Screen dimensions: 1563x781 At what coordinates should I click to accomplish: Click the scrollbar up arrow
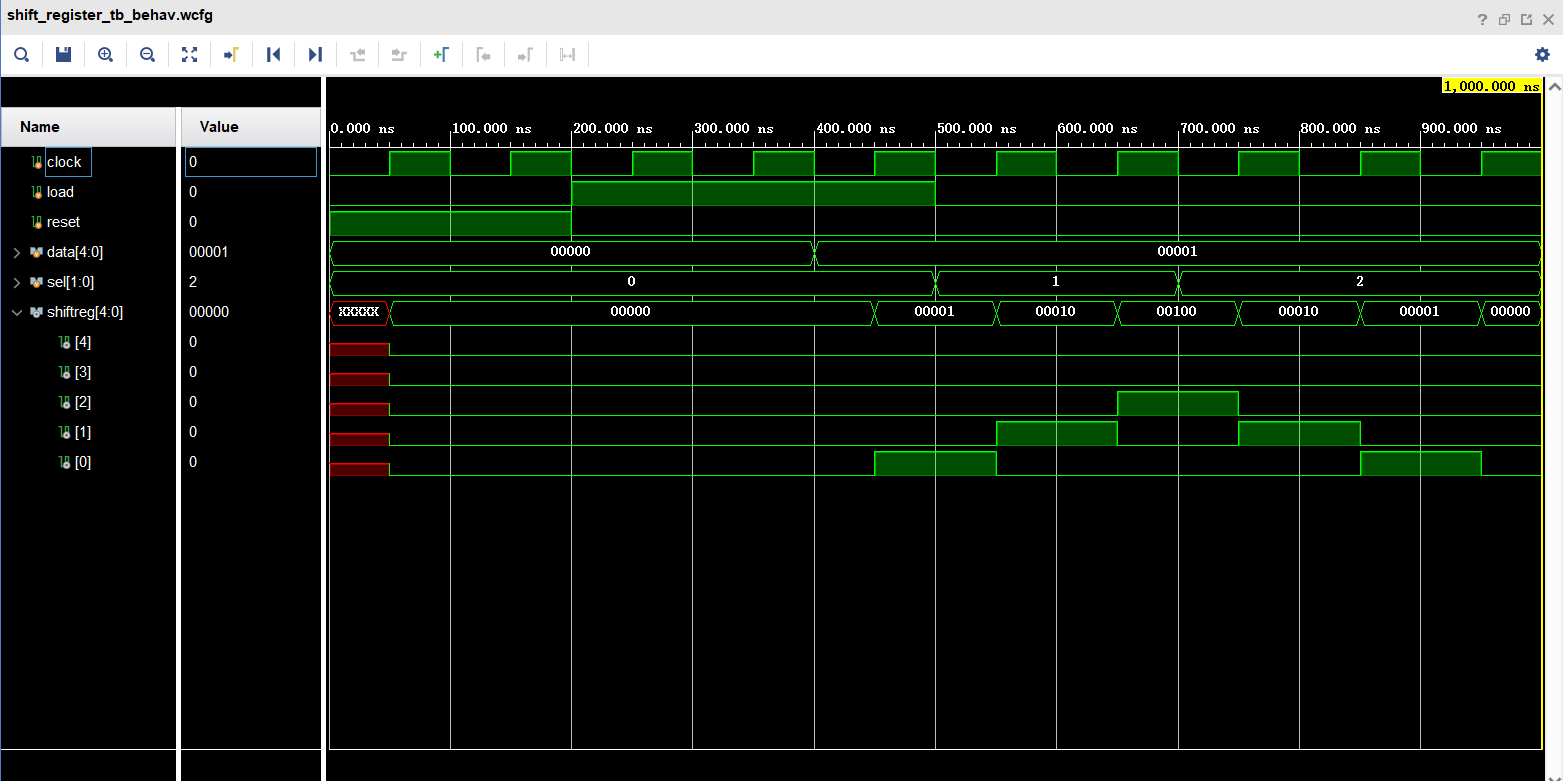pos(1554,87)
